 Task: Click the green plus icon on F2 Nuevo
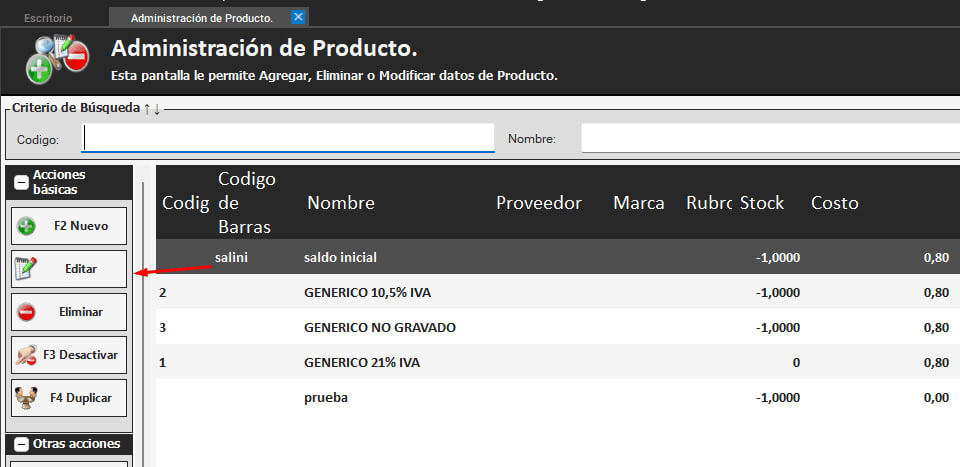(27, 227)
